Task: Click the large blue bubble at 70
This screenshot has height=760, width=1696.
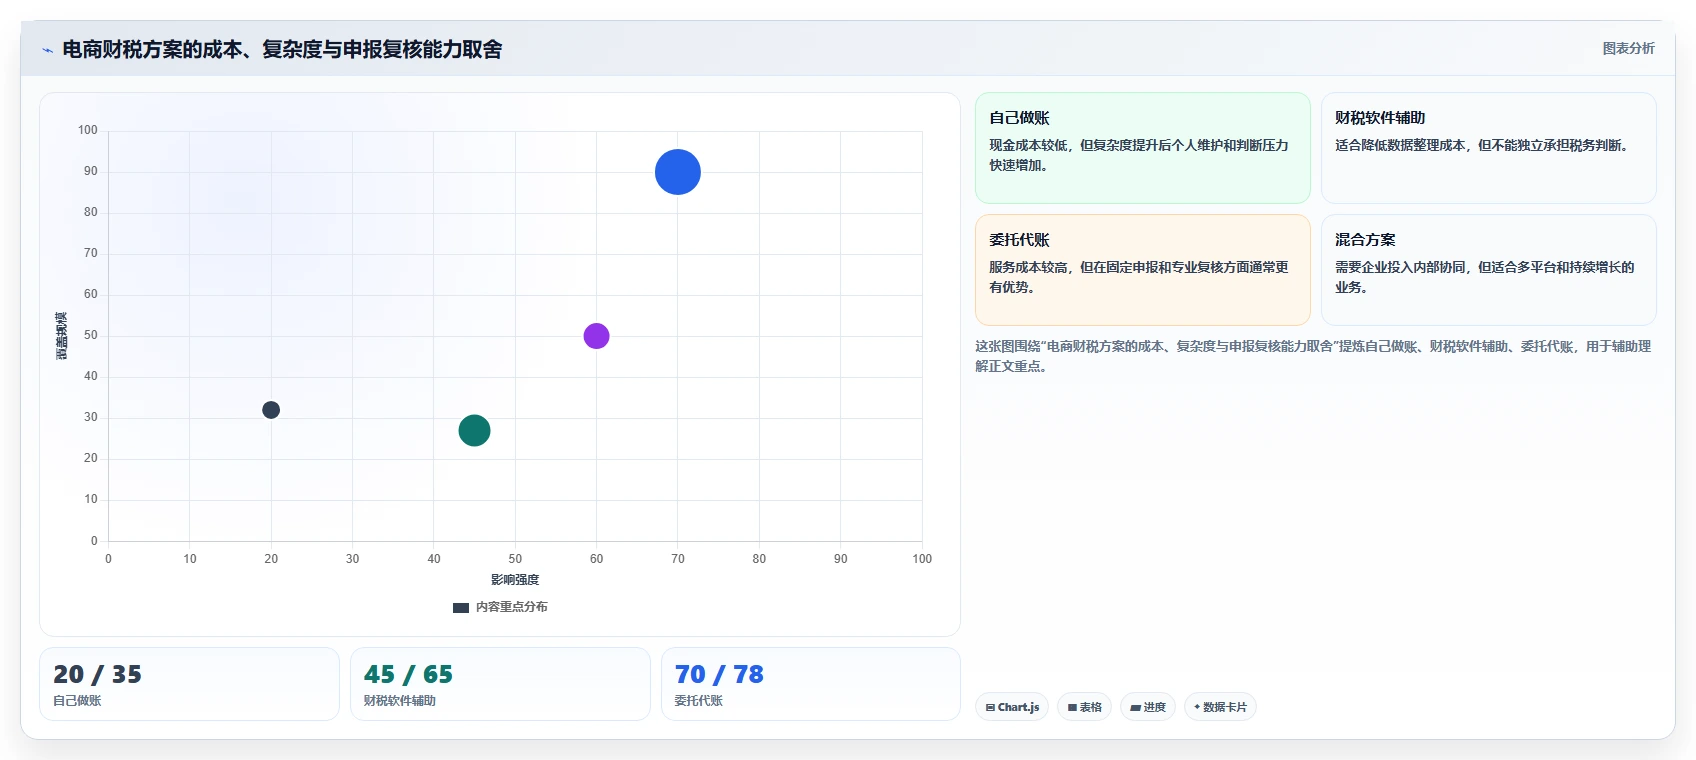Action: [678, 172]
